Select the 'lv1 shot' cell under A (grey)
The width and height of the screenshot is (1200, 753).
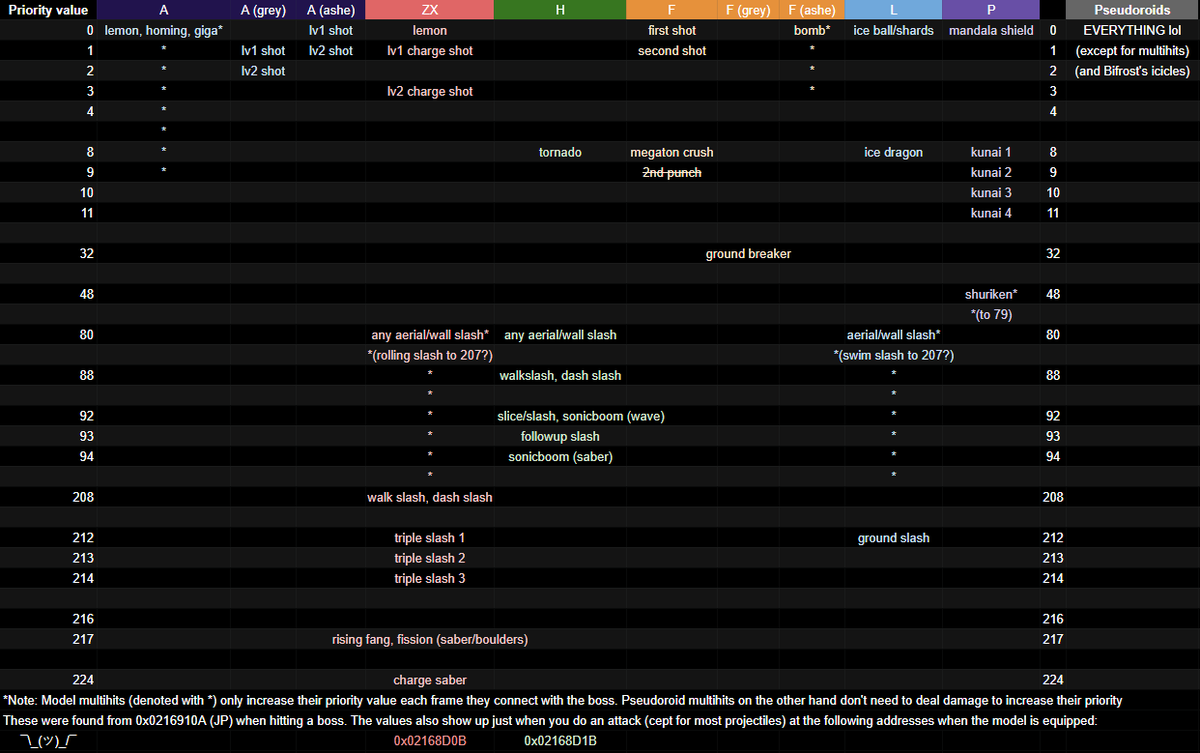click(263, 51)
